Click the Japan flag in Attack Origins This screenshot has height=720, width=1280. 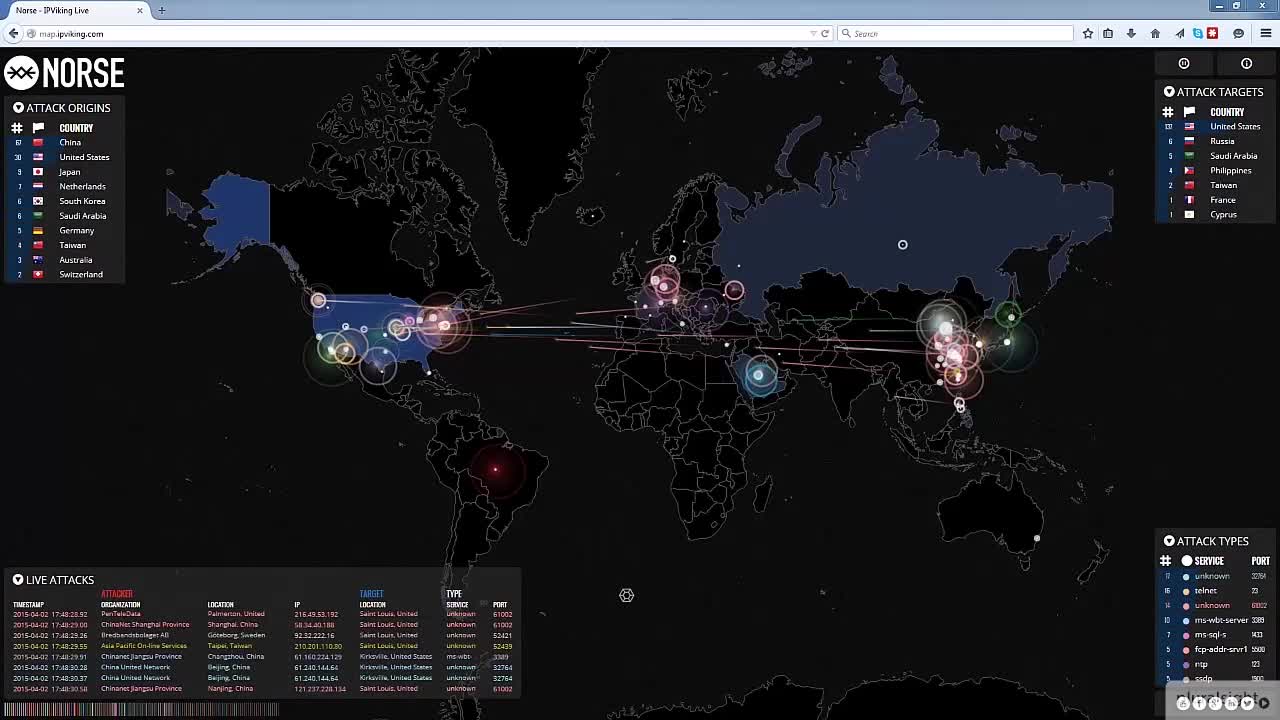[38, 172]
